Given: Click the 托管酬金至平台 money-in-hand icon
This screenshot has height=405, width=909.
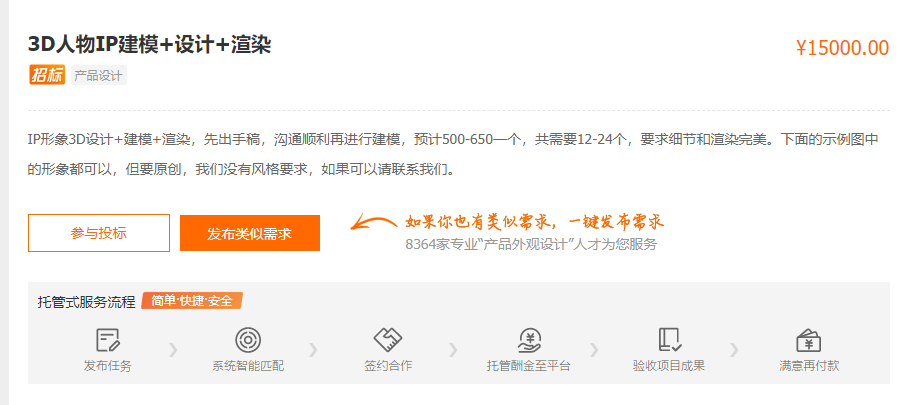Looking at the screenshot, I should pos(529,340).
